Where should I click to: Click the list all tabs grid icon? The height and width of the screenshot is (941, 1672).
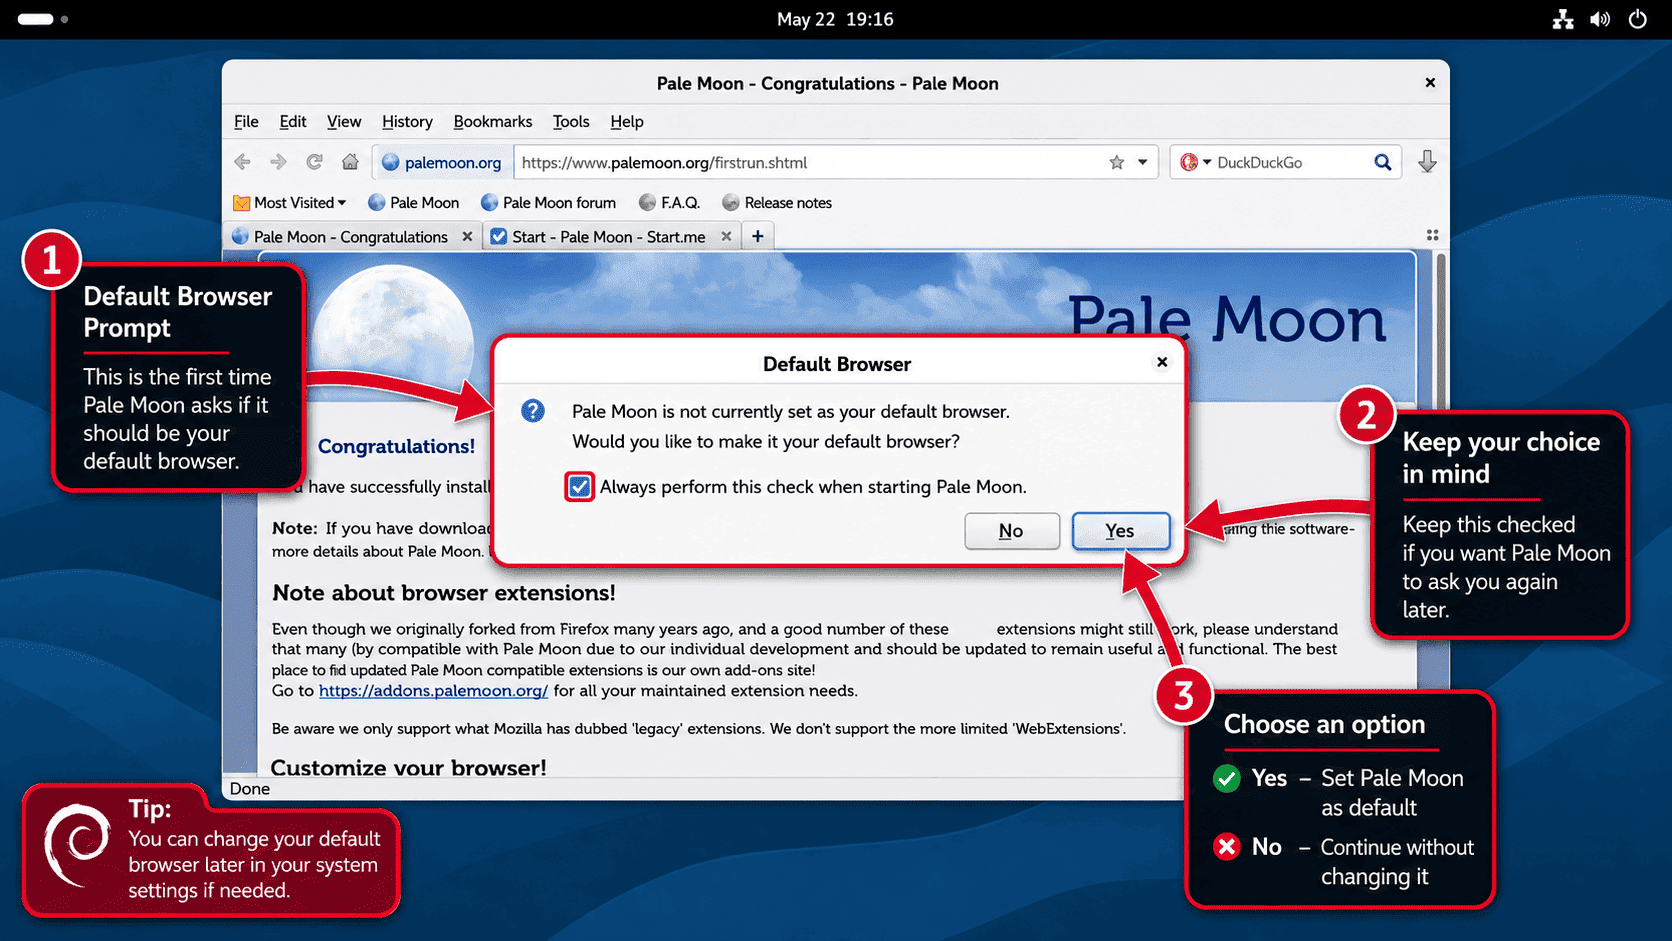point(1432,235)
